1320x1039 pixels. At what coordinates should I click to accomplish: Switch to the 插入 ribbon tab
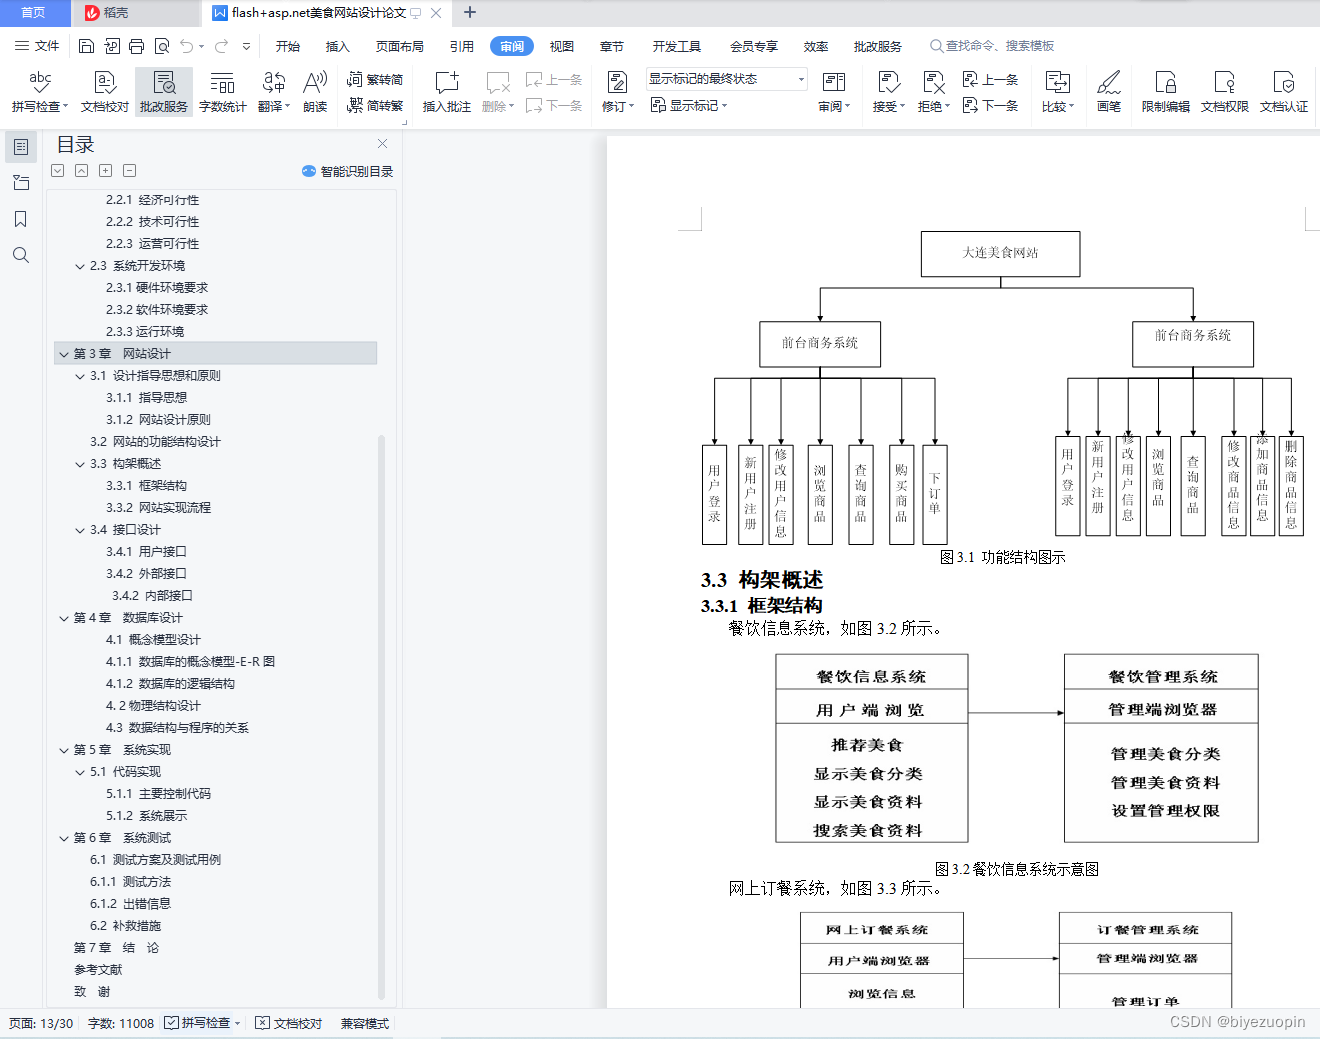point(338,46)
